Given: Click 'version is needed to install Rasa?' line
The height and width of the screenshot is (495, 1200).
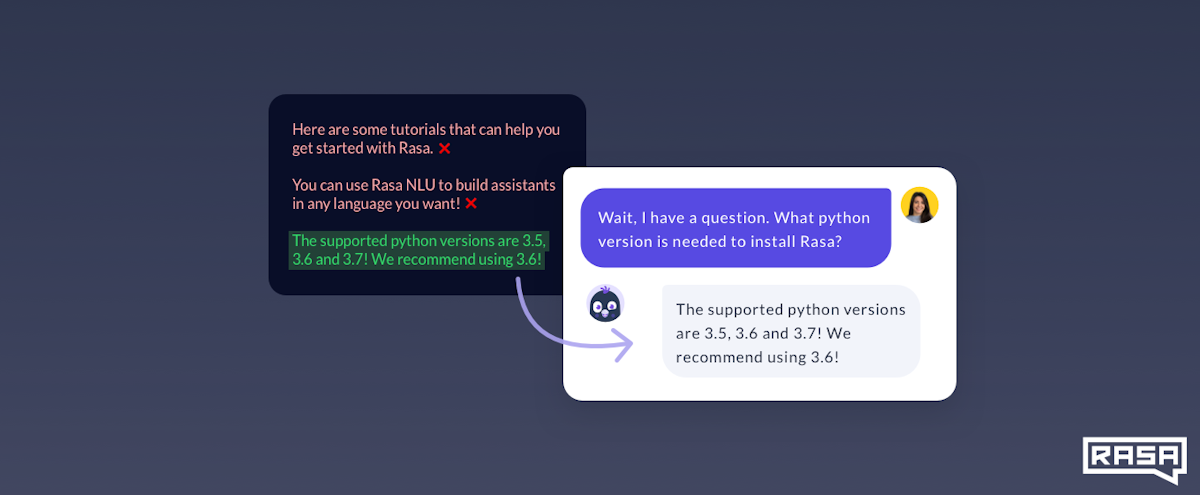Looking at the screenshot, I should tap(719, 241).
